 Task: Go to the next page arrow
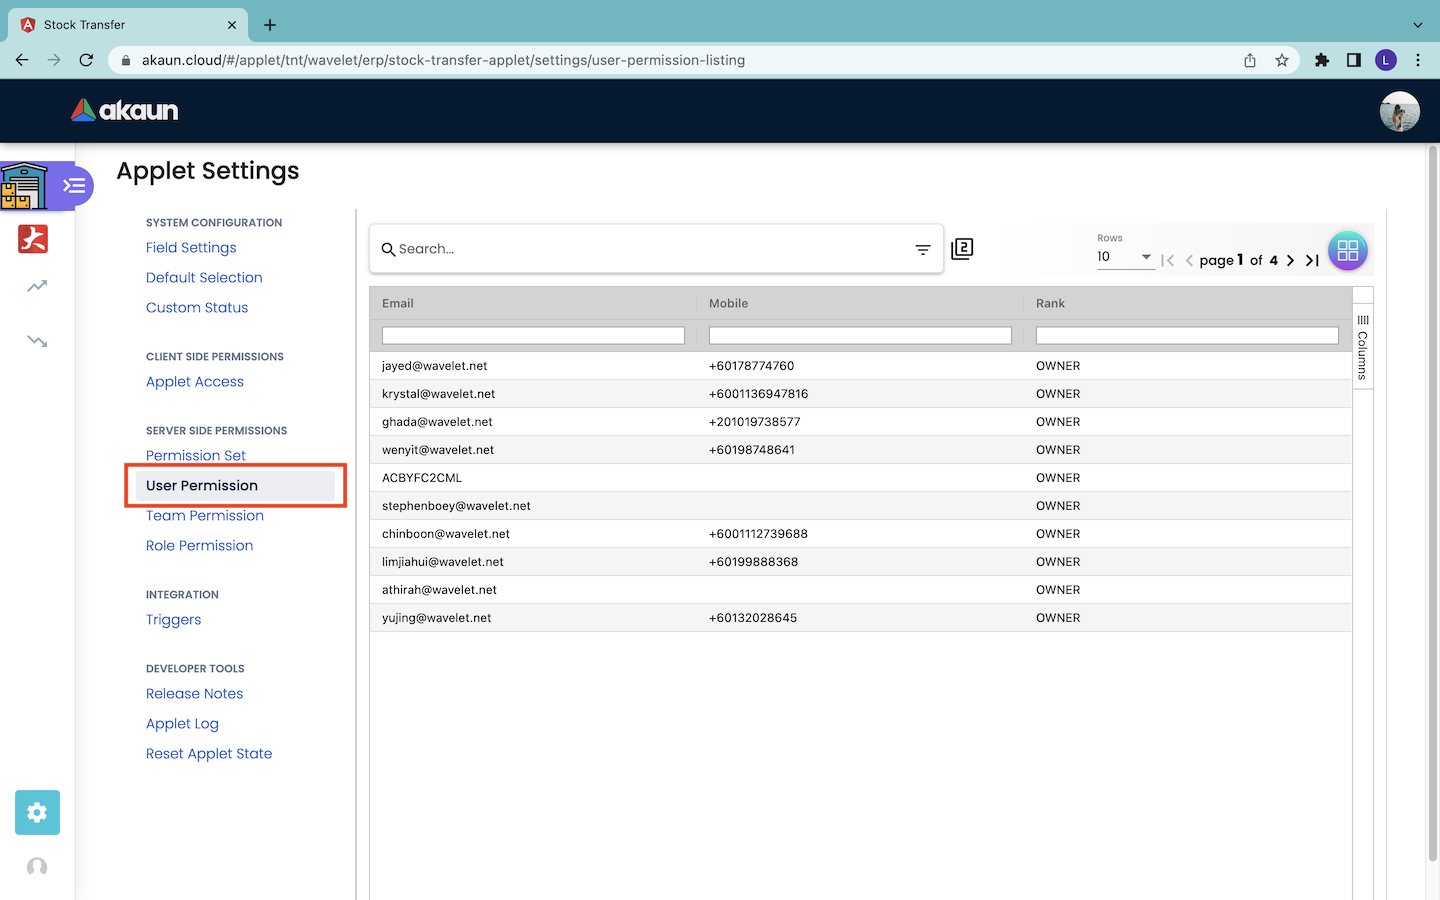tap(1290, 260)
